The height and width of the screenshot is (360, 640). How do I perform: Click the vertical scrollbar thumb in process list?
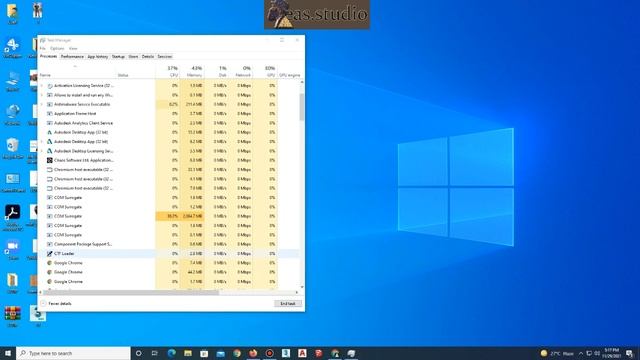[302, 107]
